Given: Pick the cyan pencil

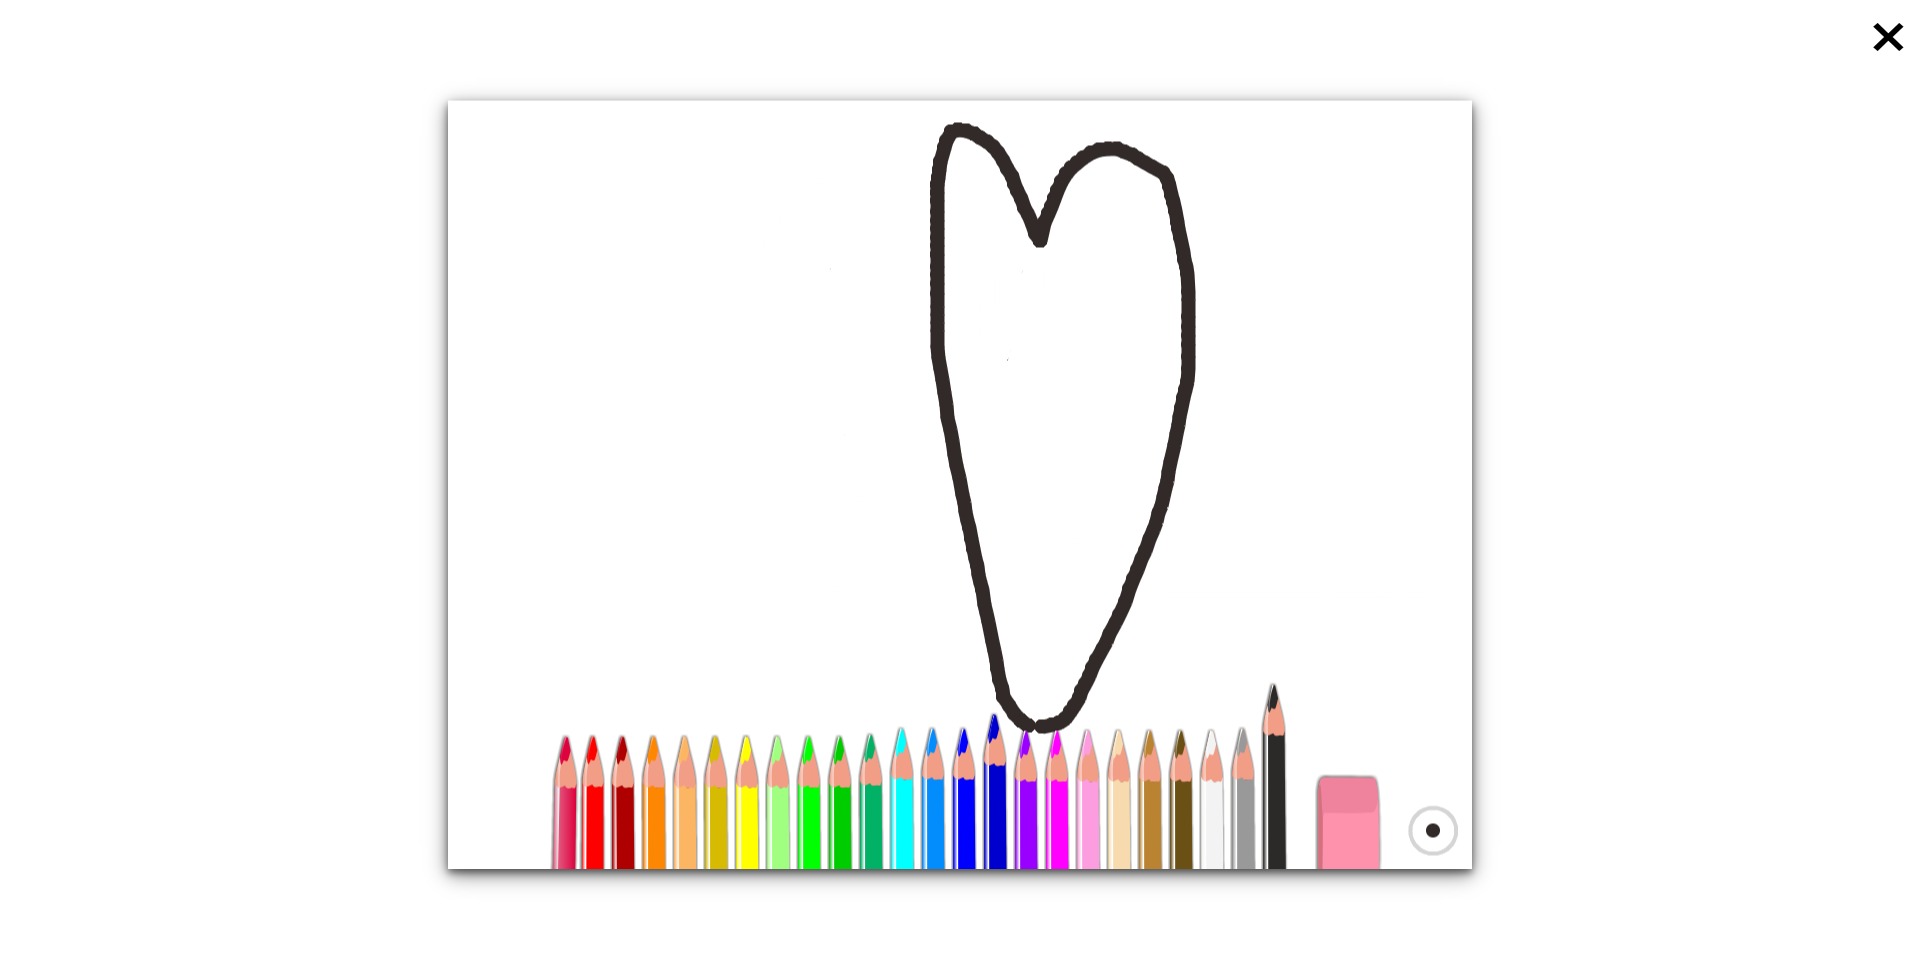Looking at the screenshot, I should (x=902, y=799).
